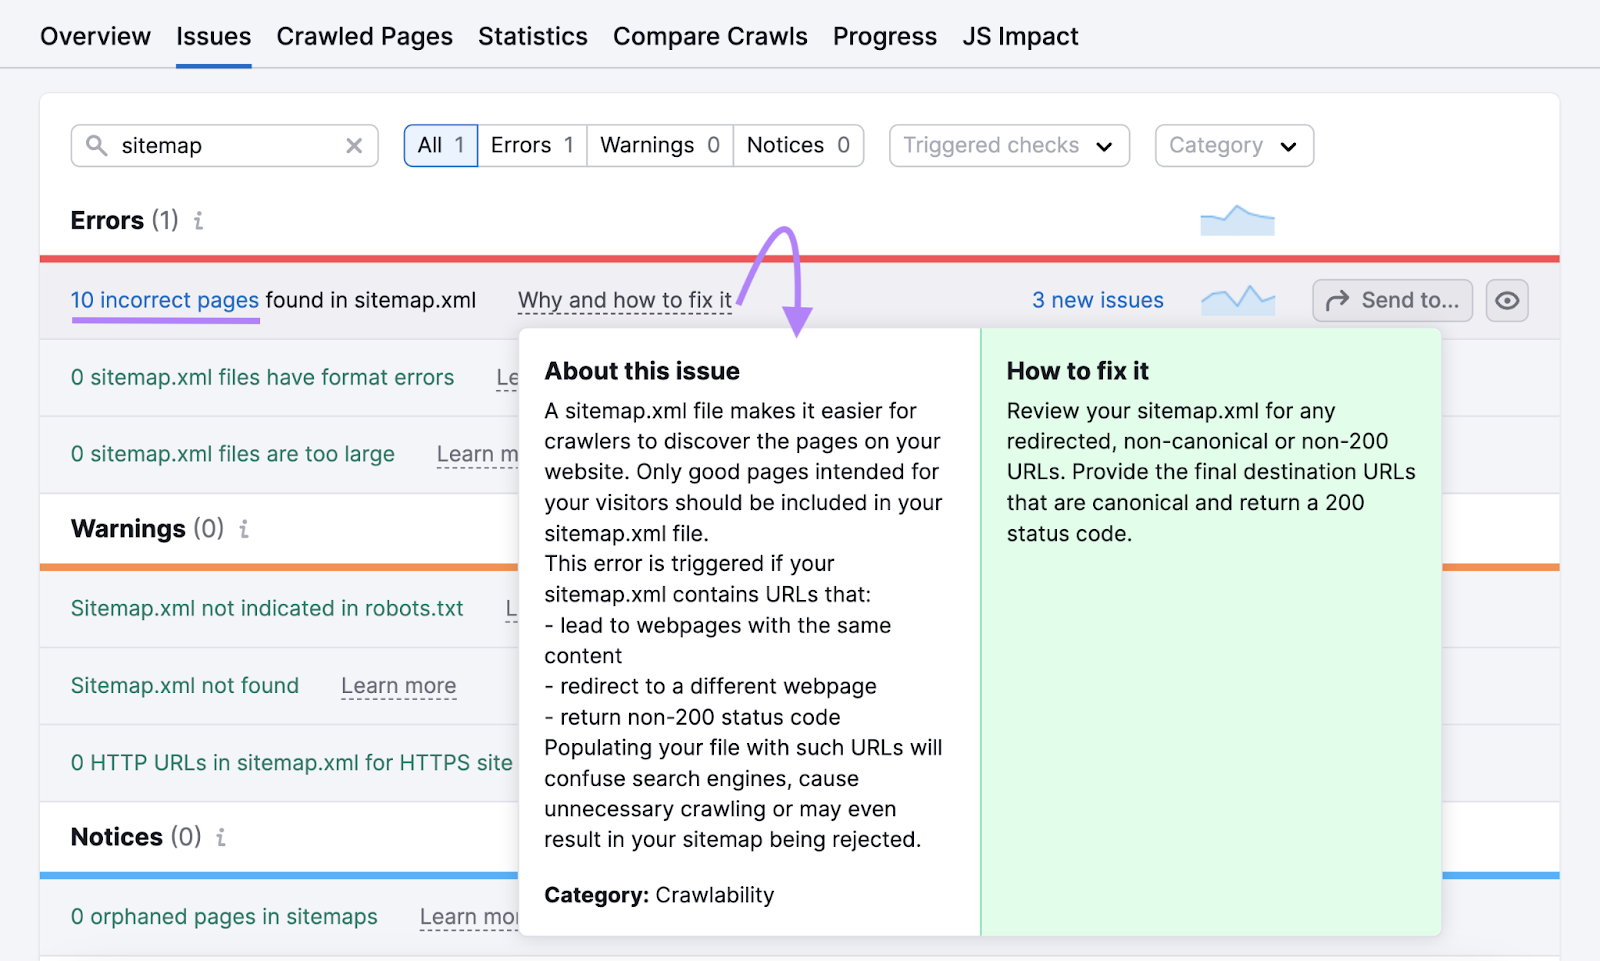This screenshot has width=1600, height=961.
Task: Open the Category dropdown
Action: [x=1234, y=145]
